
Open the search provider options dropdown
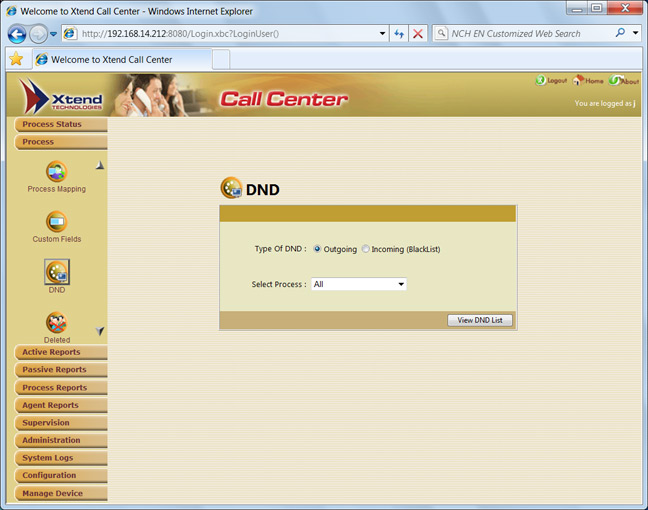pos(636,33)
